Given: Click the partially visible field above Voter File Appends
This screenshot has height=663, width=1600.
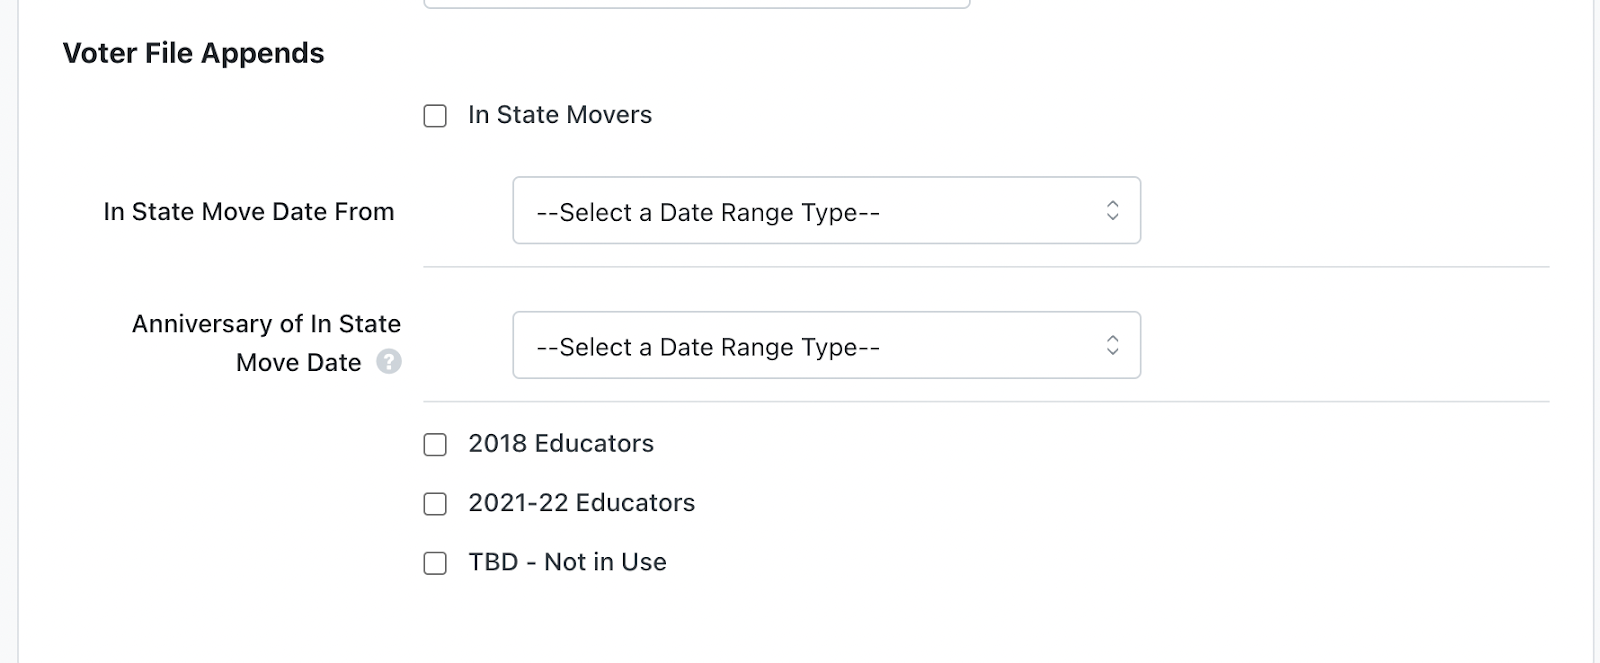Looking at the screenshot, I should 697,4.
